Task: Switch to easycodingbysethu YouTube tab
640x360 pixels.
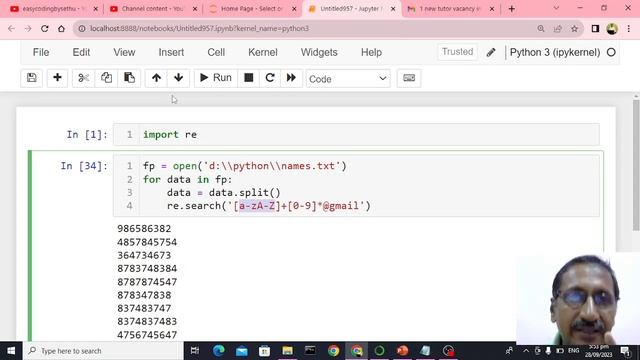Action: click(53, 9)
